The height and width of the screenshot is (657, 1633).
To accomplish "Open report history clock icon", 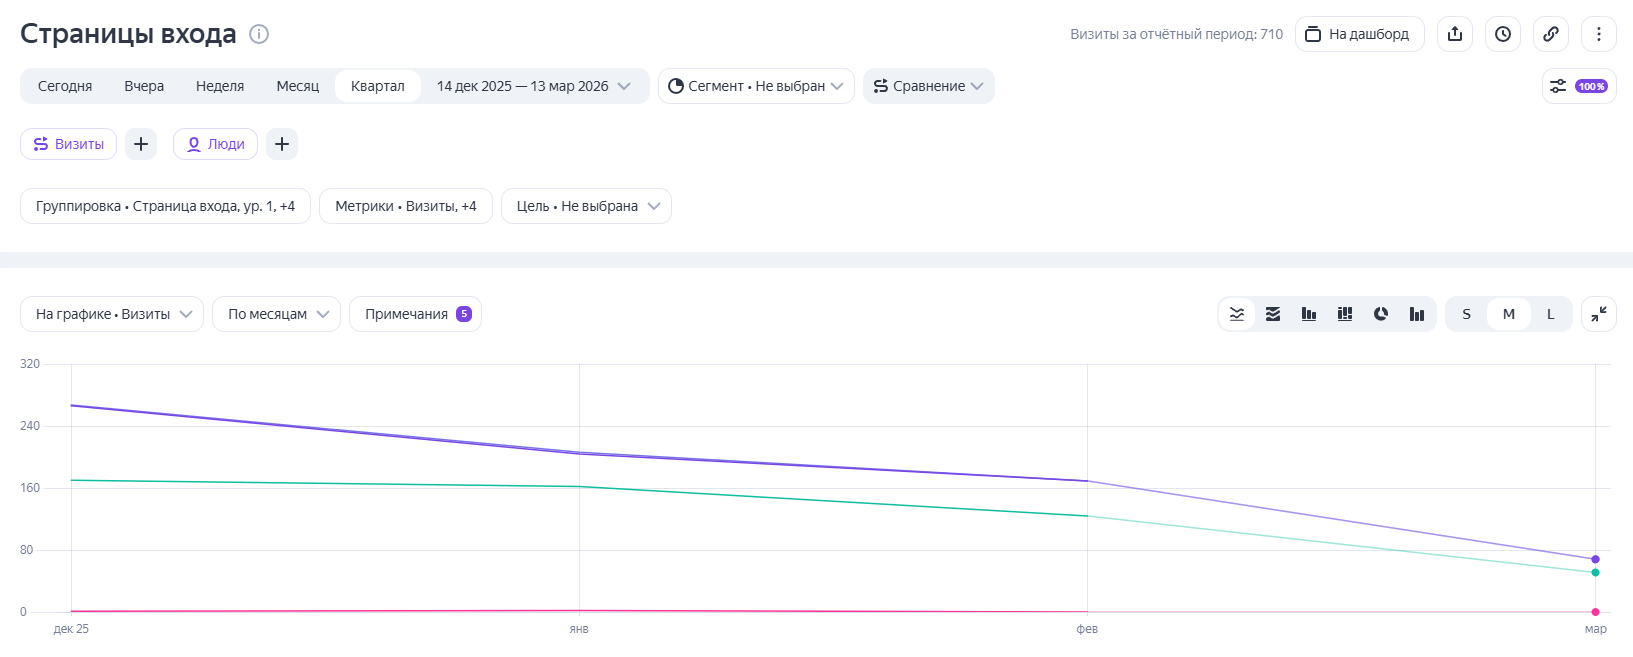I will point(1503,34).
